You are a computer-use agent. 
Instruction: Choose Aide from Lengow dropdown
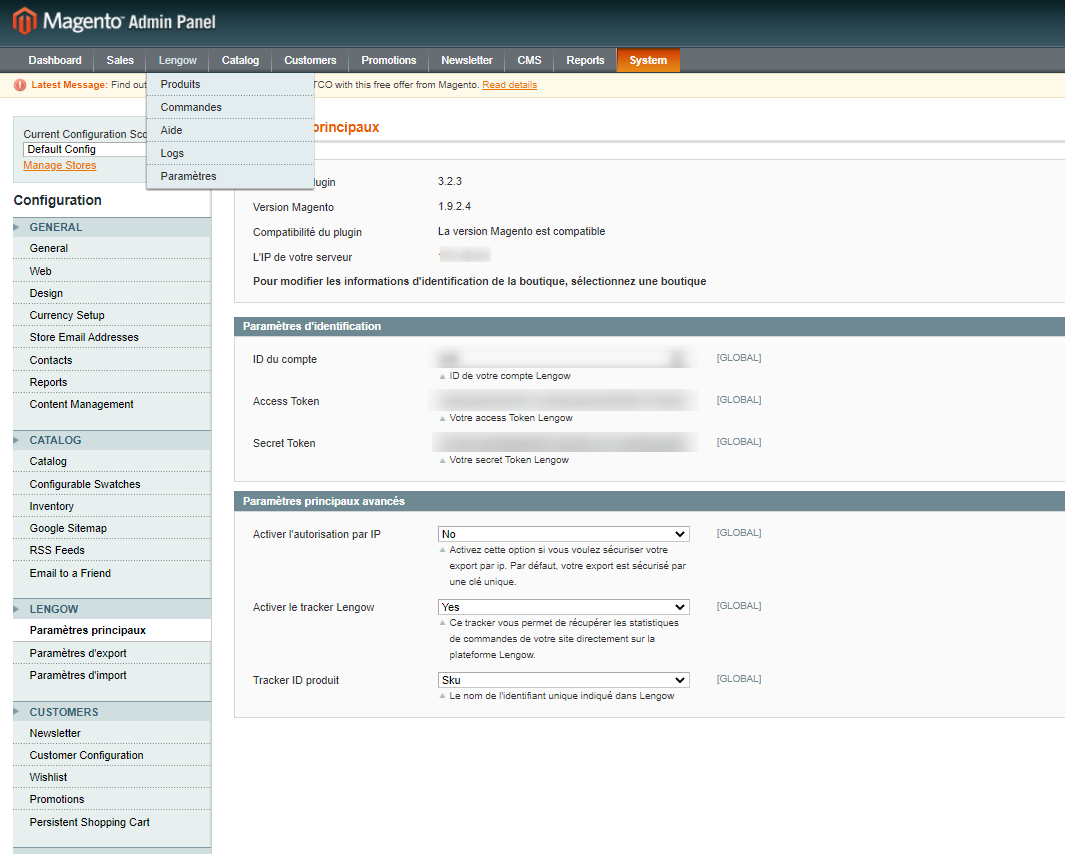click(x=230, y=130)
